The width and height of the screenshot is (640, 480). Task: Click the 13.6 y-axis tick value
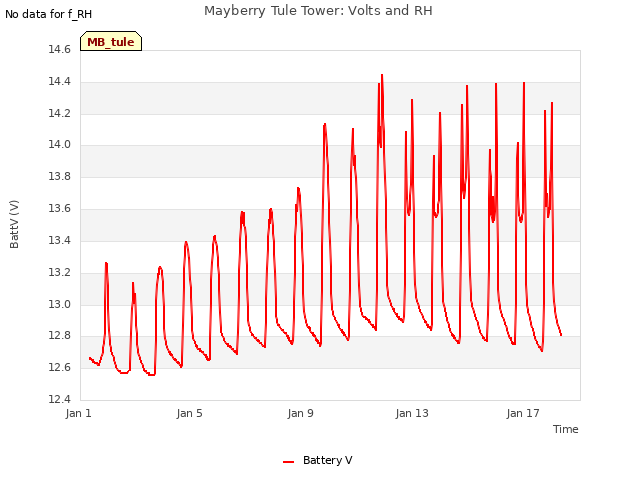point(59,209)
